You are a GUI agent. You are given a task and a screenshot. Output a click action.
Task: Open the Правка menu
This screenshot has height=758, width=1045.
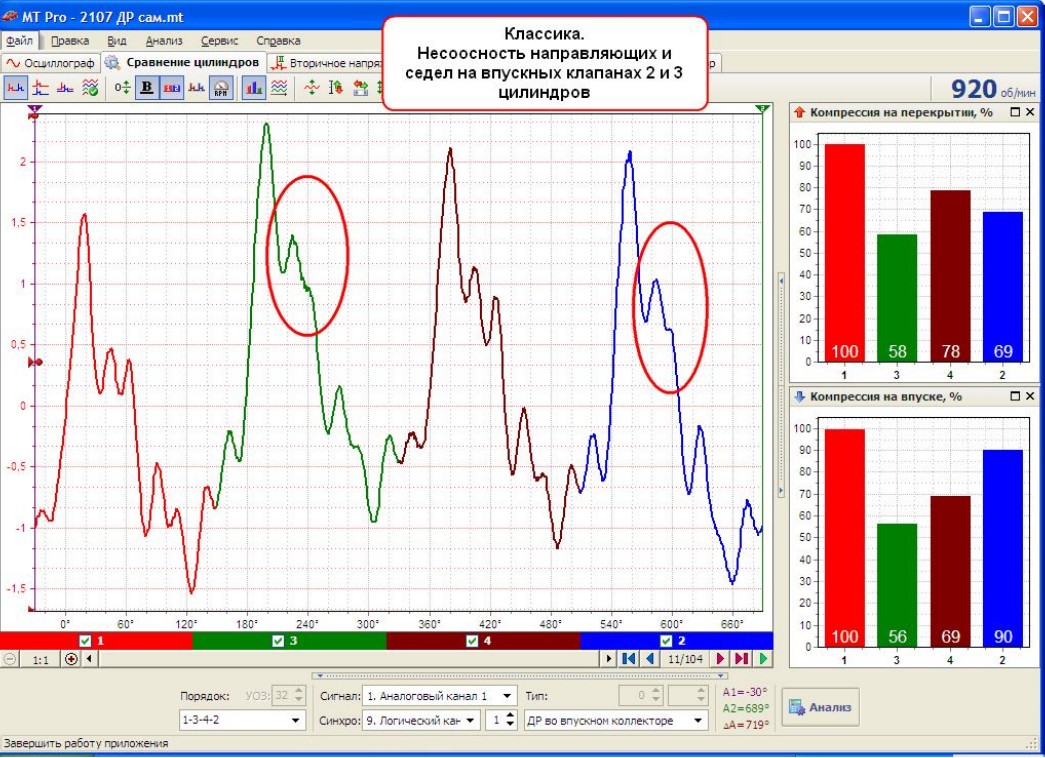[69, 41]
